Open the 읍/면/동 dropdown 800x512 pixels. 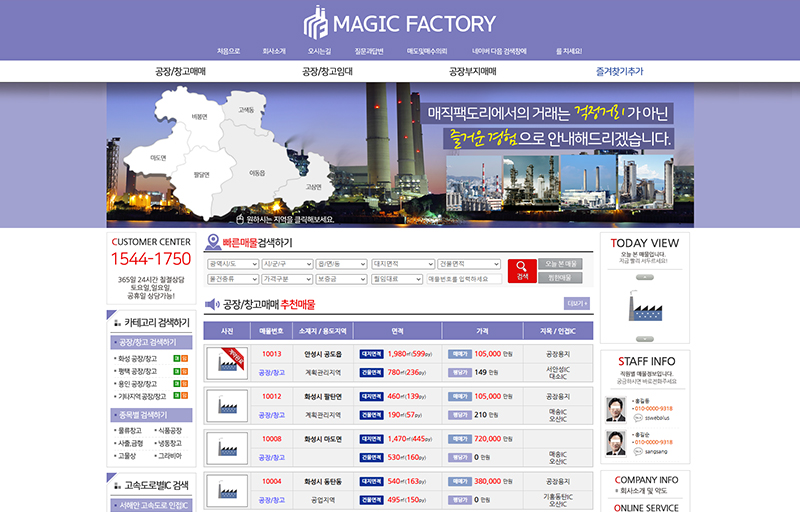pyautogui.click(x=341, y=264)
